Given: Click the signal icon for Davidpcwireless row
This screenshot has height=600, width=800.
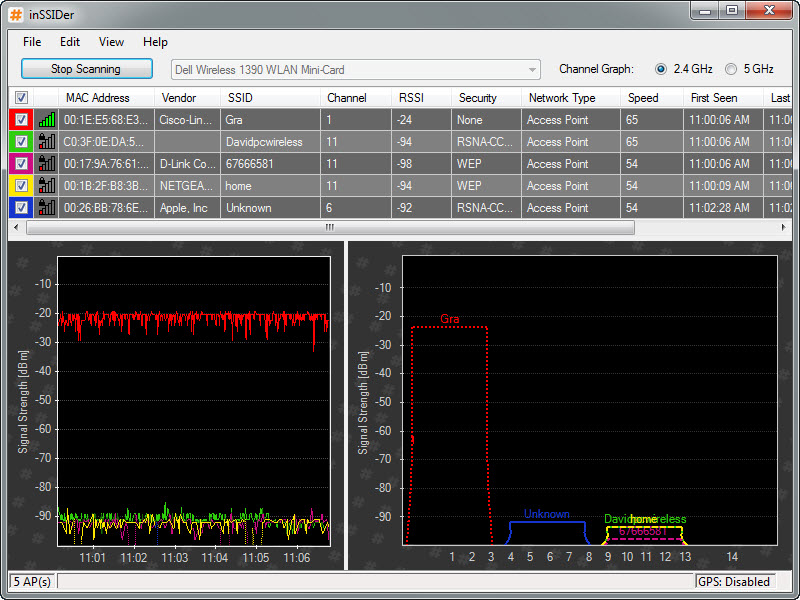Looking at the screenshot, I should click(47, 142).
